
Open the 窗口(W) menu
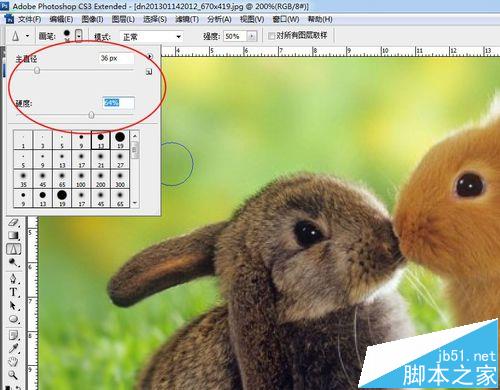(286, 19)
